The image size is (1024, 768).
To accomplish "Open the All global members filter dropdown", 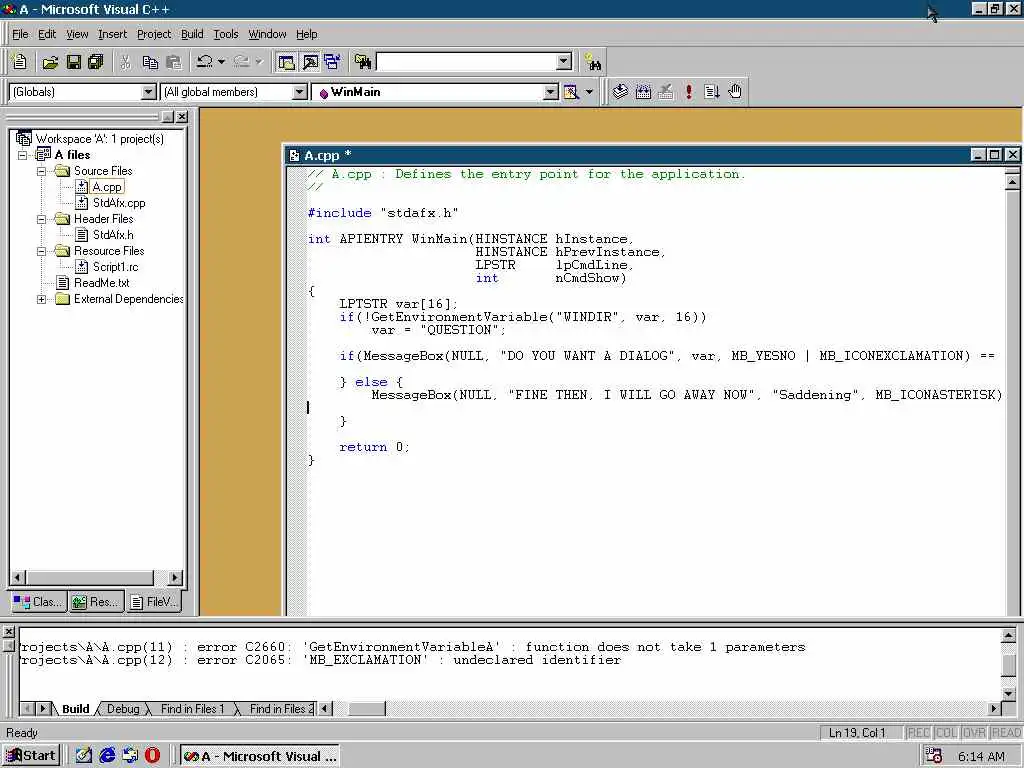I will [300, 92].
